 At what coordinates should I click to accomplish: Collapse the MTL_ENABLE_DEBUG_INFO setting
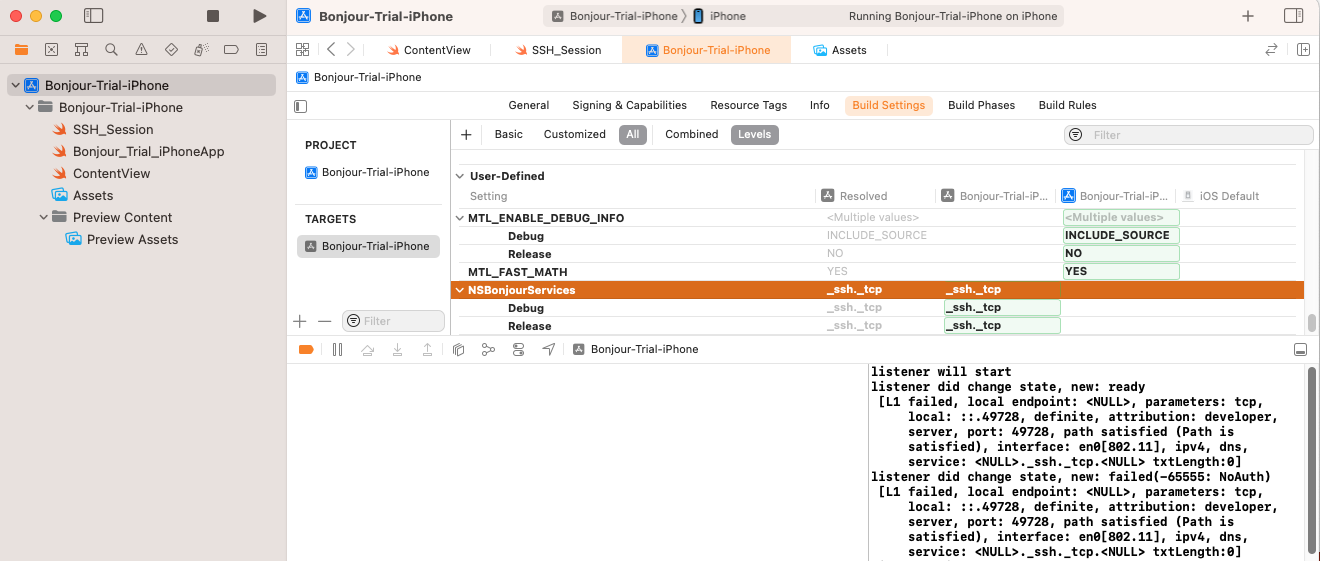click(x=460, y=218)
